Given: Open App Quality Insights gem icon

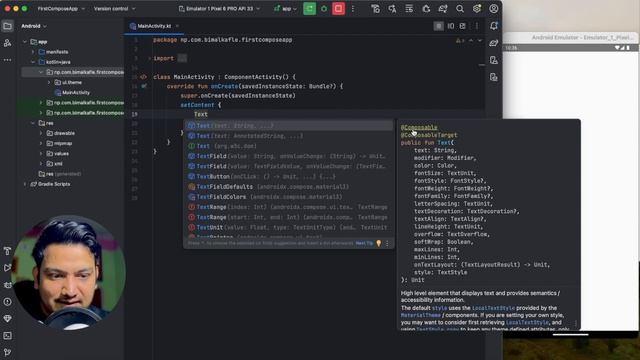Looking at the screenshot, I should click(x=7, y=319).
